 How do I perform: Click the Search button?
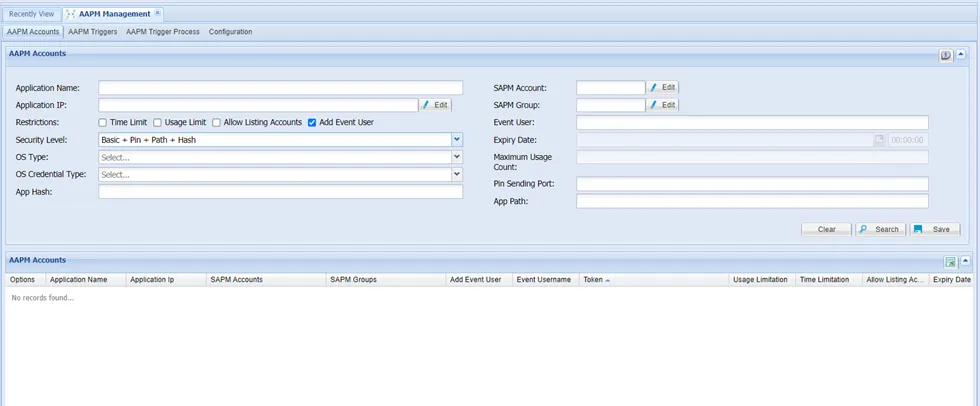click(880, 229)
